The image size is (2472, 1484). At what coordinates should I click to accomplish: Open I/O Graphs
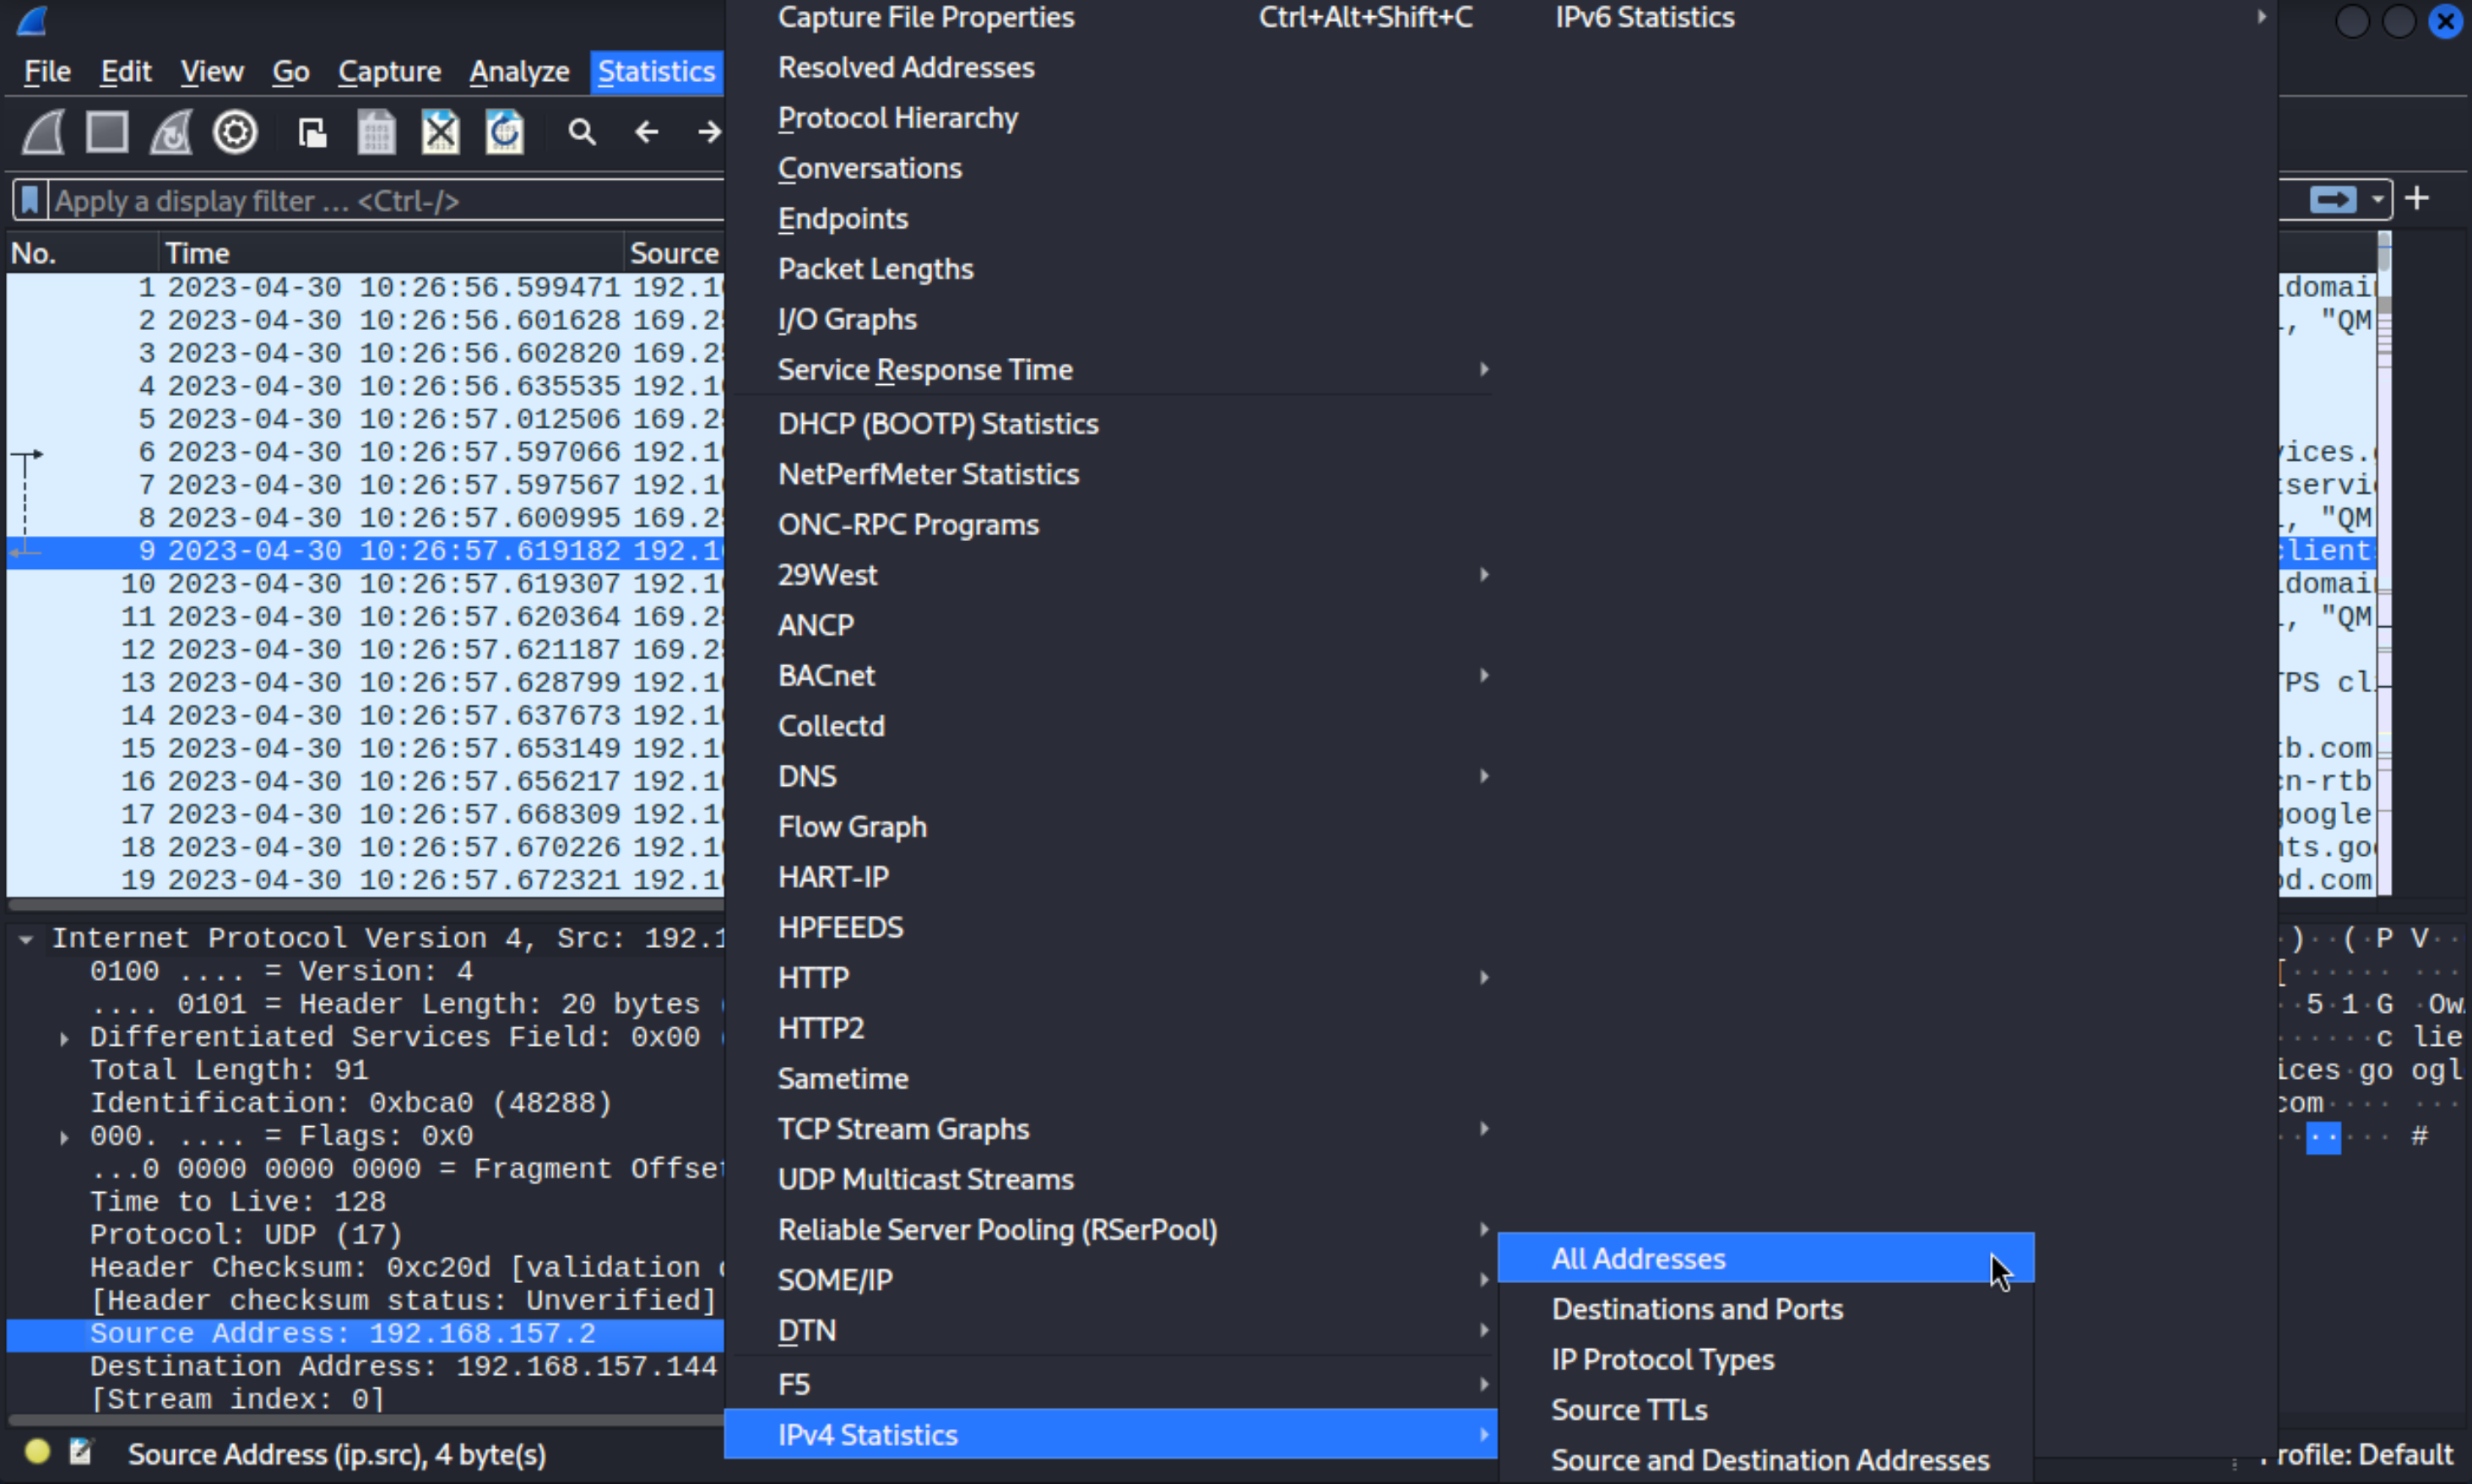pos(1110,319)
